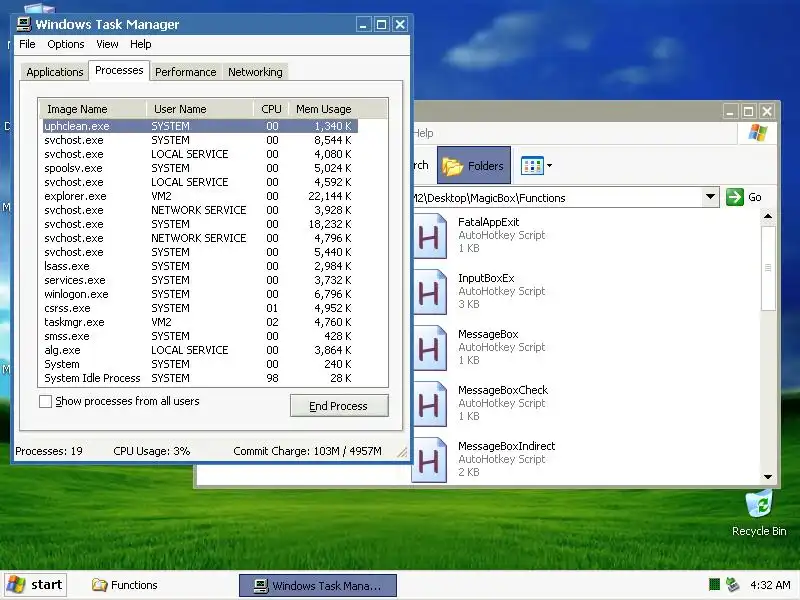Open the Views icon in Explorer toolbar
This screenshot has height=600, width=800.
(532, 166)
